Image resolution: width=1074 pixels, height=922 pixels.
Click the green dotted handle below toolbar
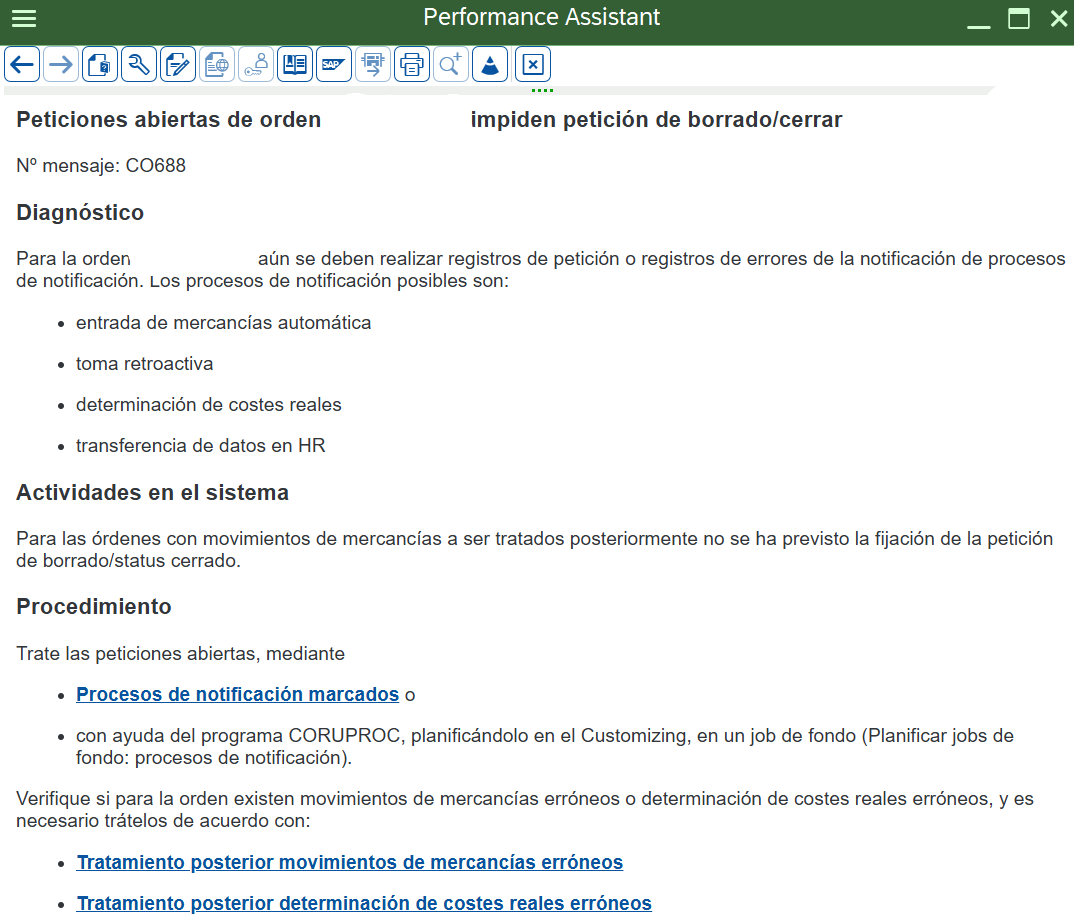click(542, 91)
